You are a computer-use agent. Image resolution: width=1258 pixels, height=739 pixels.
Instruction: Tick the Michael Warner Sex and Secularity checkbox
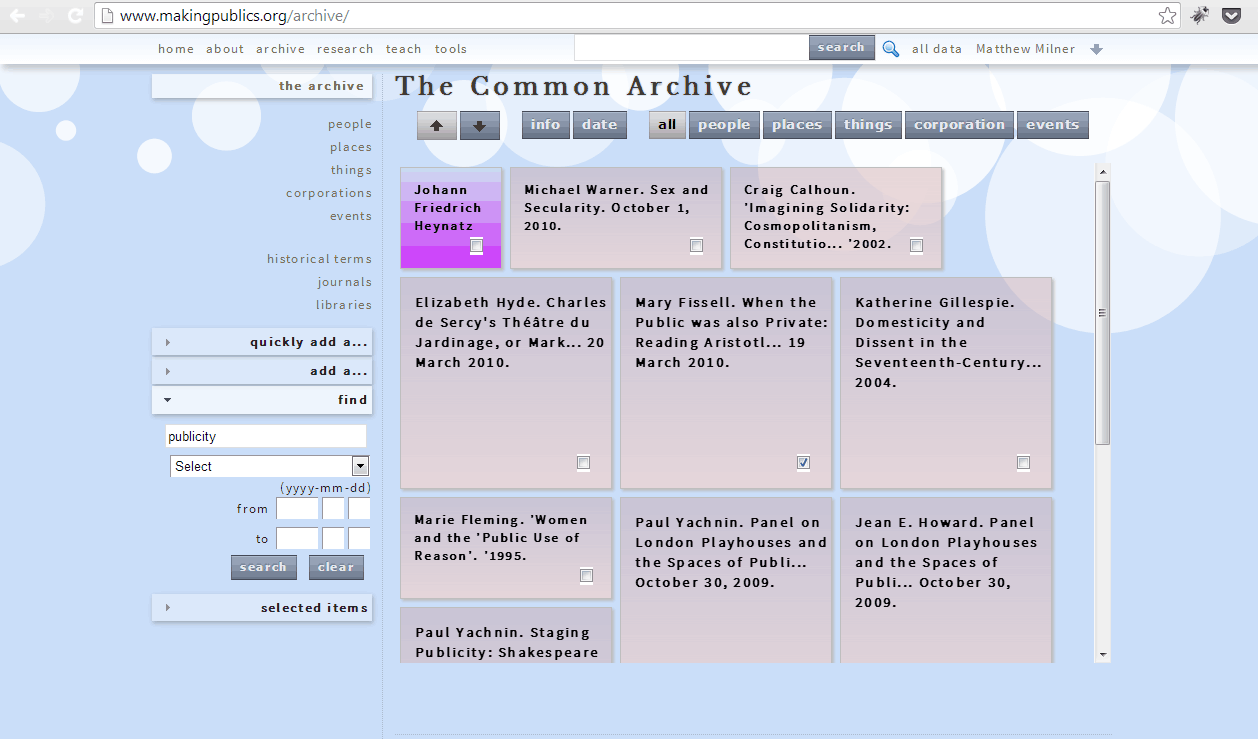pos(697,246)
